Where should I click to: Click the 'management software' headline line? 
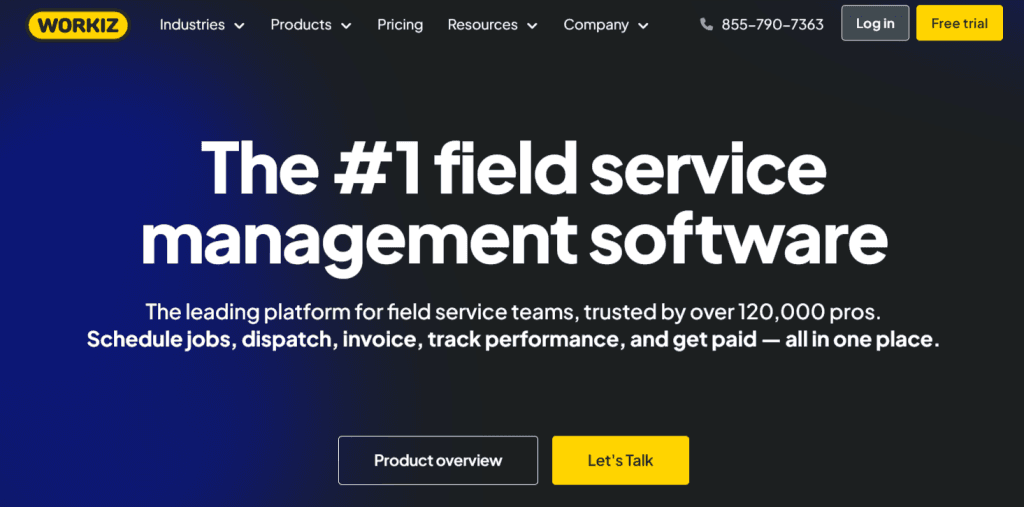[x=513, y=238]
